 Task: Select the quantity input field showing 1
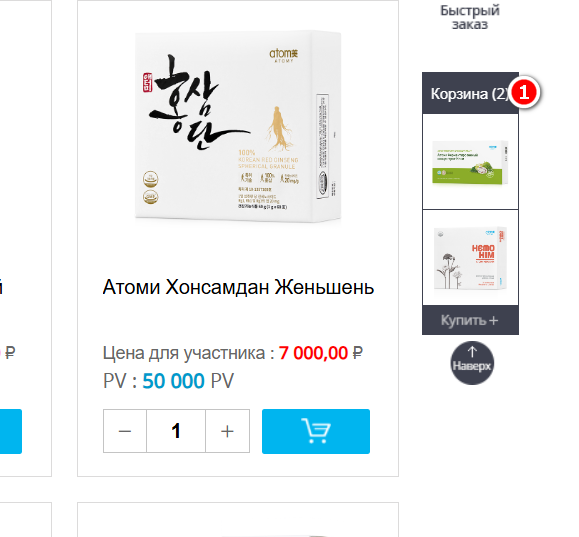176,431
